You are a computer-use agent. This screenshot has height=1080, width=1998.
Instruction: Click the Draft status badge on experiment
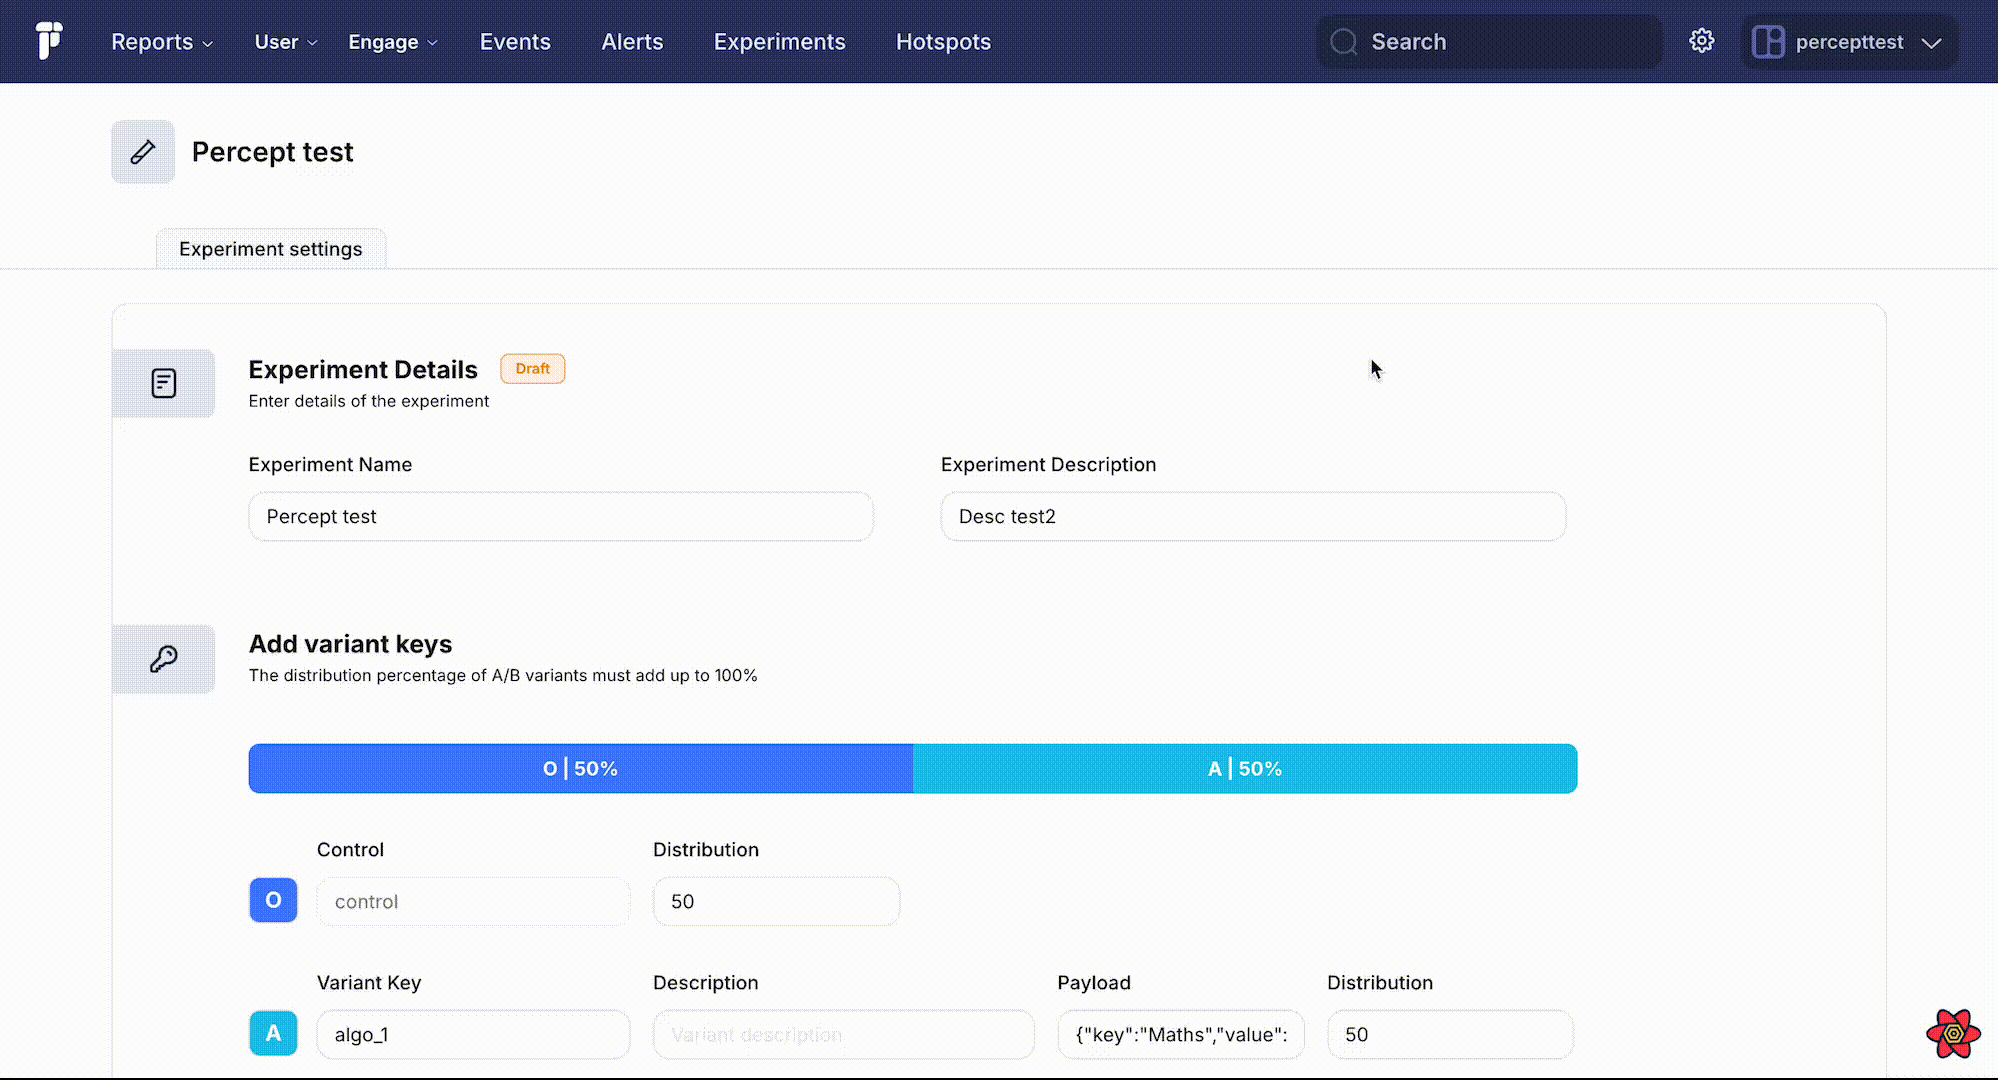pos(532,368)
